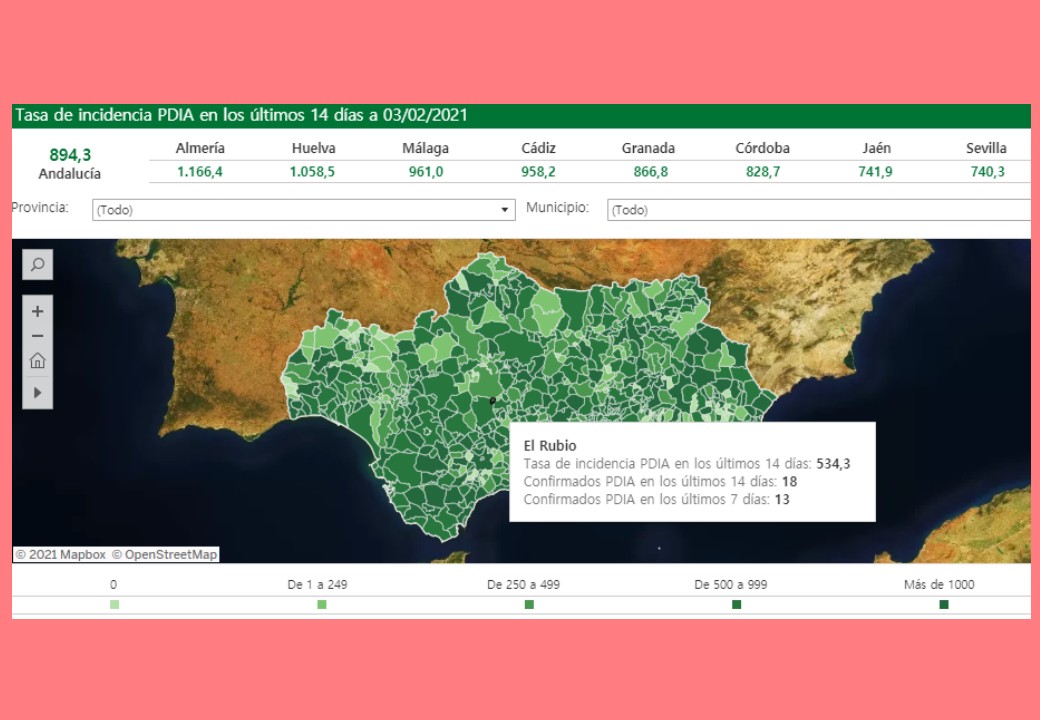Select the 'De 1 a 249' legend swatch
The image size is (1040, 720).
(322, 604)
